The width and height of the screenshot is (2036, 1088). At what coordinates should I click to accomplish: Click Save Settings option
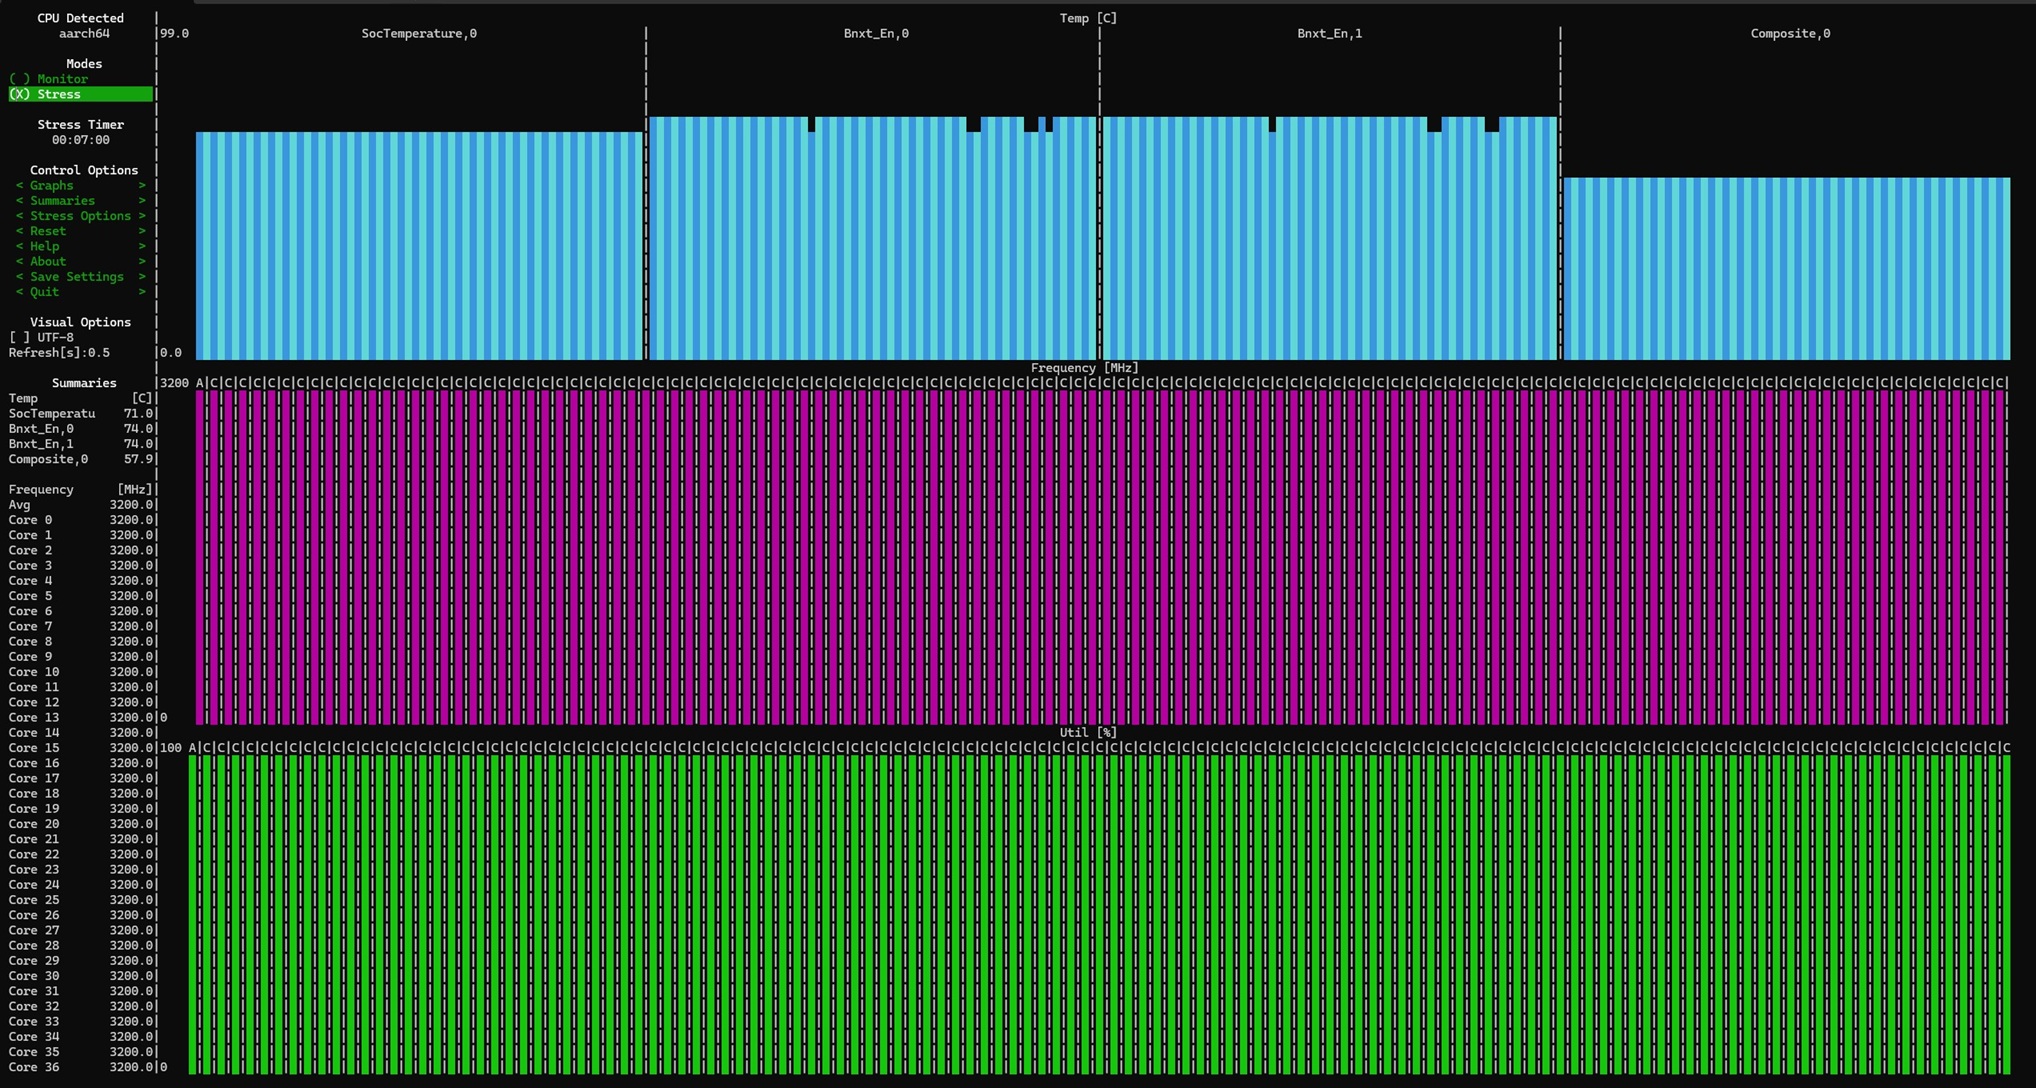[x=77, y=277]
